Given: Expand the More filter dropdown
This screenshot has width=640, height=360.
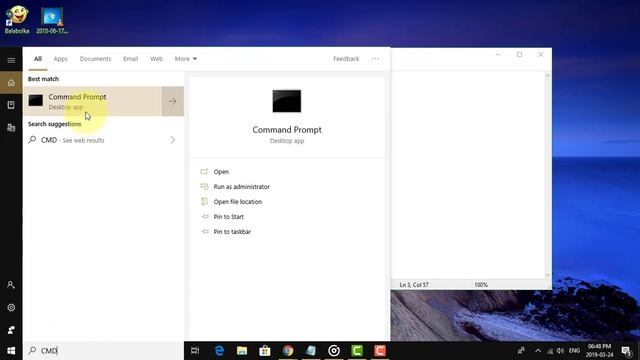Looking at the screenshot, I should (186, 59).
